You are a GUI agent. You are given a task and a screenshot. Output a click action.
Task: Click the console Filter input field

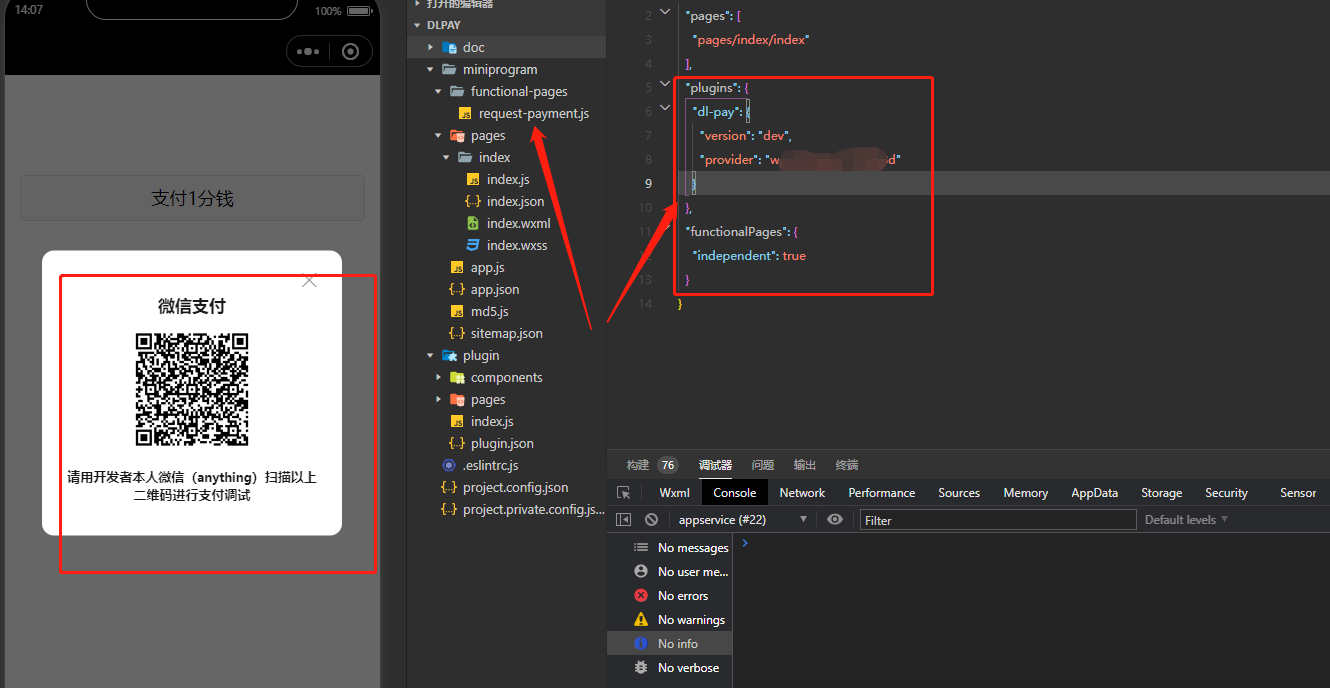point(998,520)
